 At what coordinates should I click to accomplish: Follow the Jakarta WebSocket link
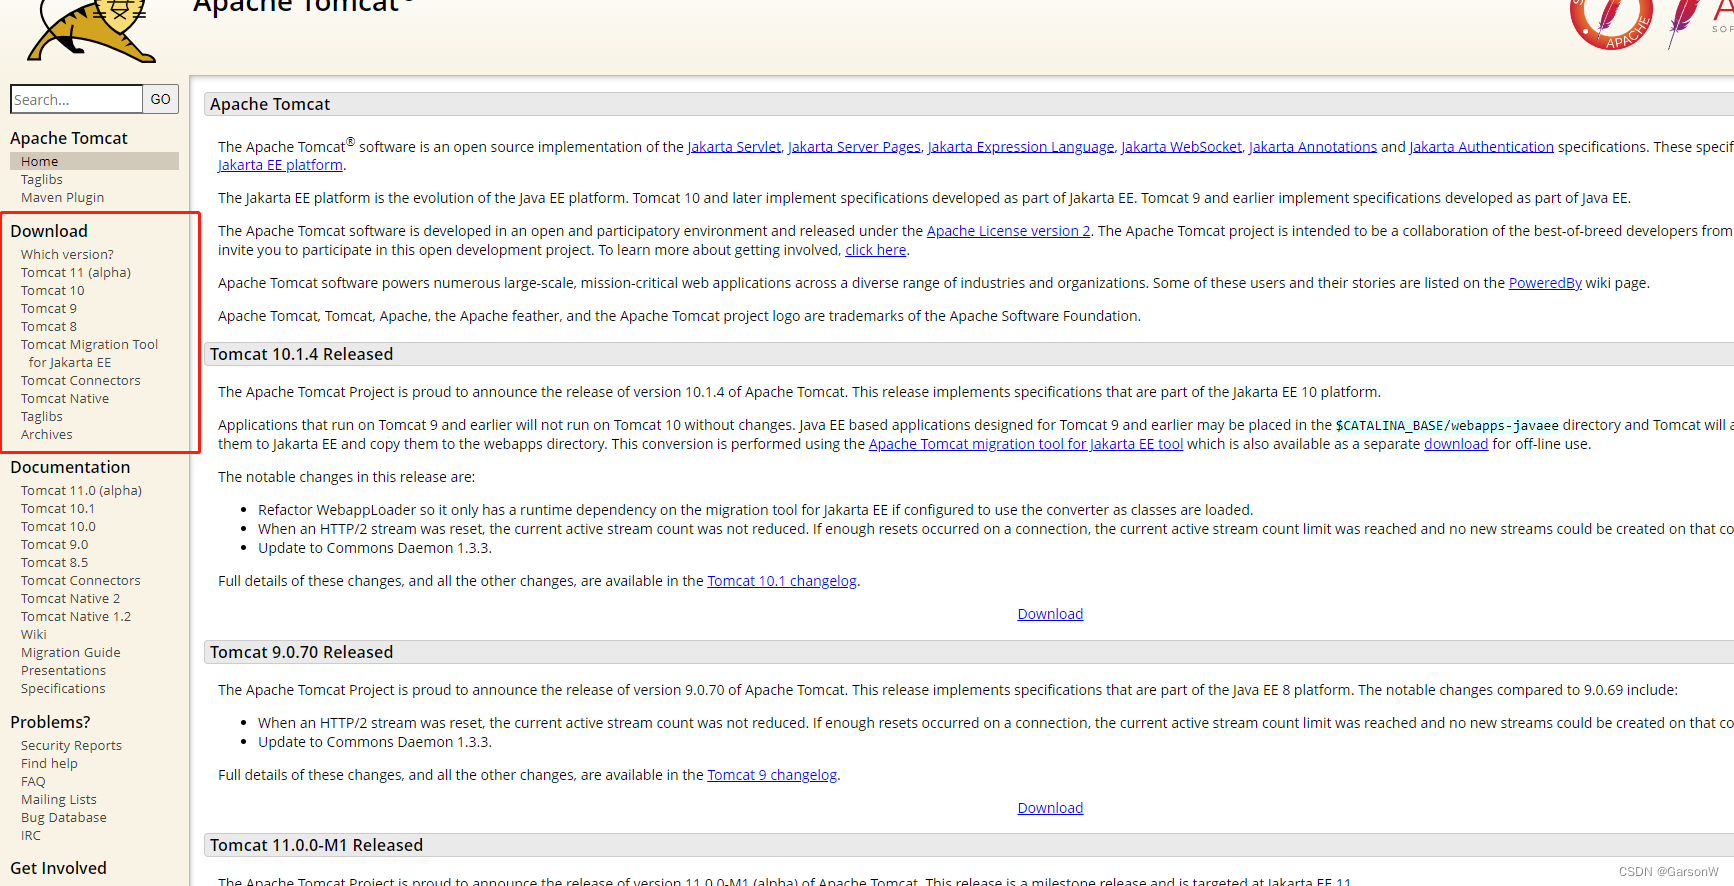click(x=1181, y=146)
